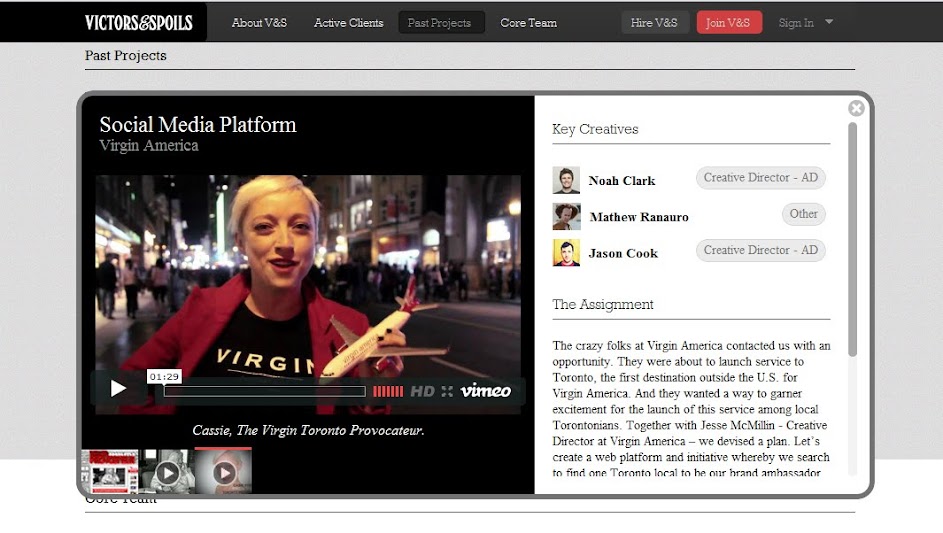Open Mathew Ranauro's profile name
Image resolution: width=943 pixels, height=533 pixels.
coord(639,217)
